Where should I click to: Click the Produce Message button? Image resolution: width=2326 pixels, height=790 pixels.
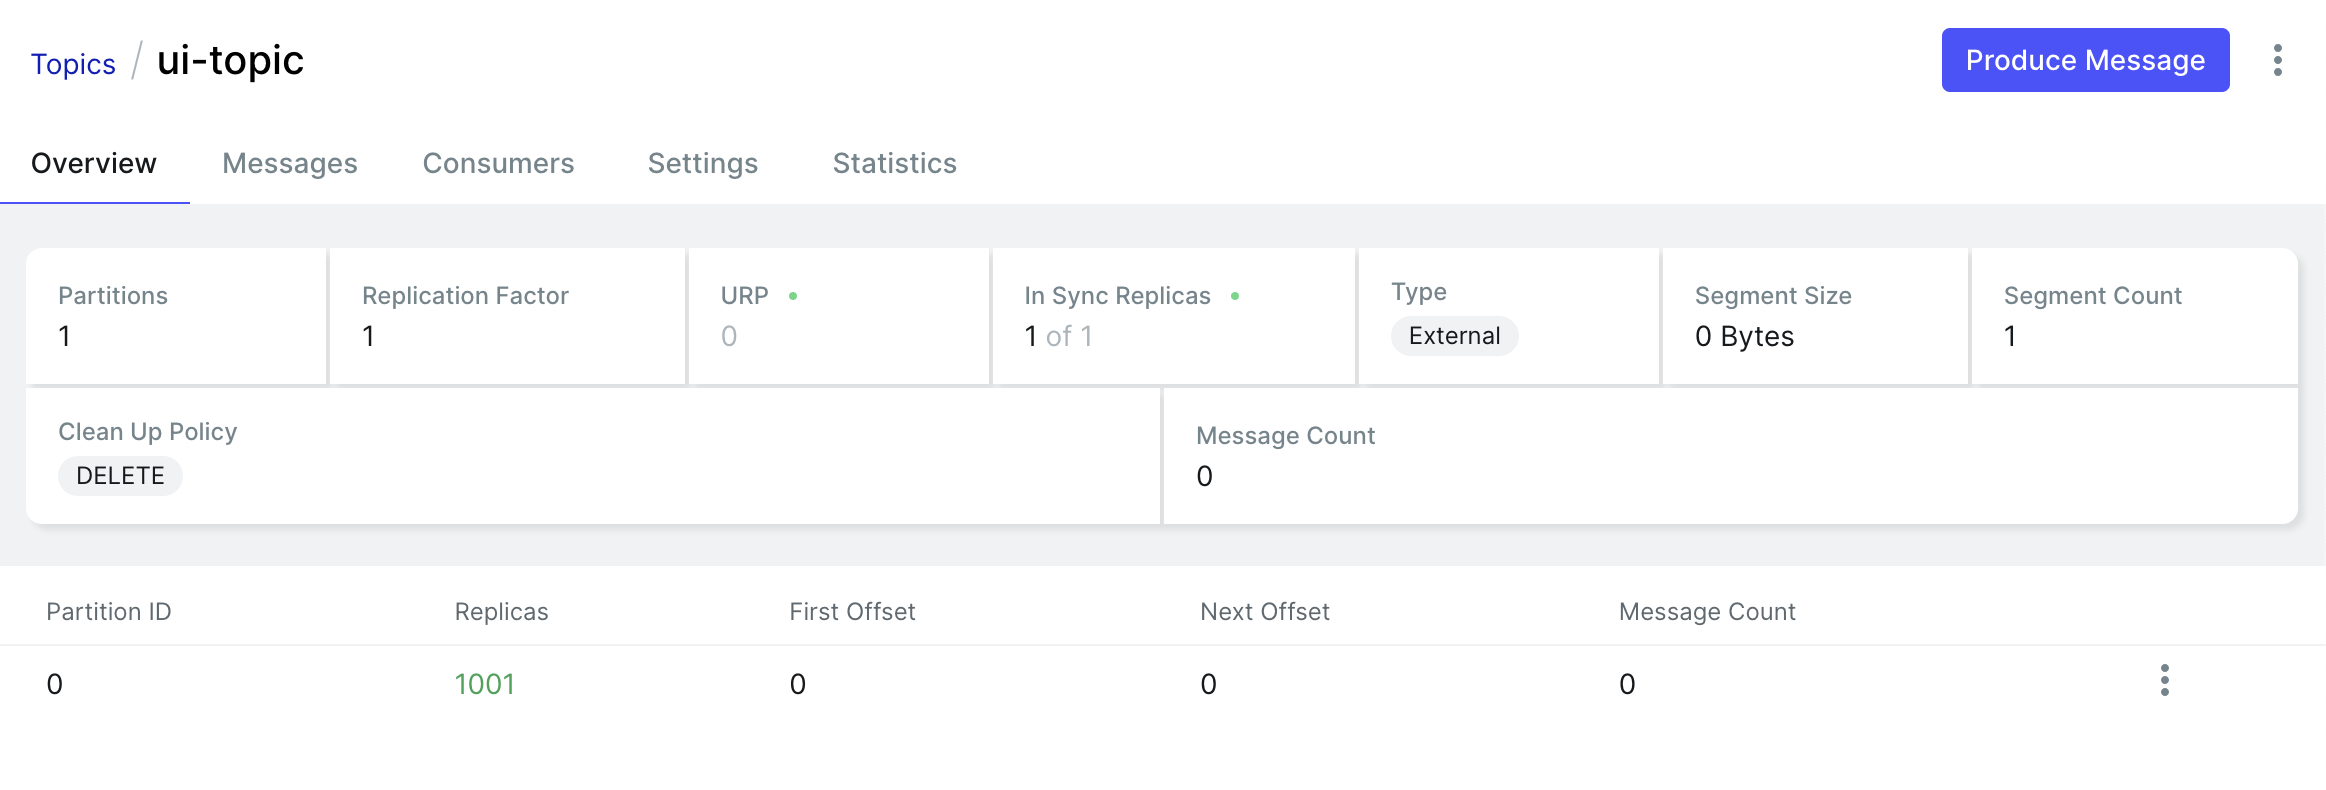pyautogui.click(x=2085, y=60)
